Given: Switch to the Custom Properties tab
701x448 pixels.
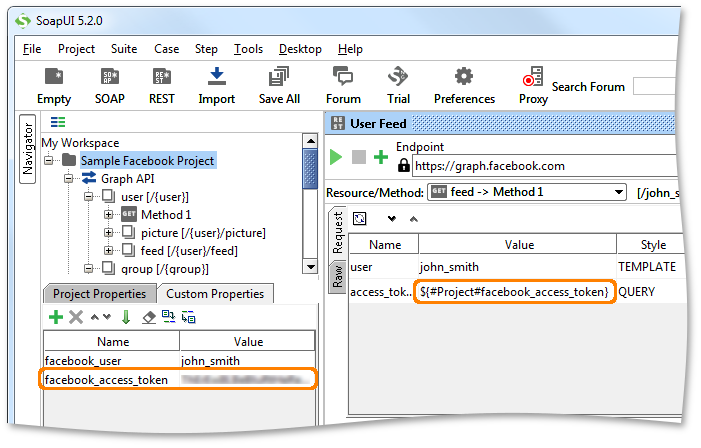Looking at the screenshot, I should pos(215,294).
